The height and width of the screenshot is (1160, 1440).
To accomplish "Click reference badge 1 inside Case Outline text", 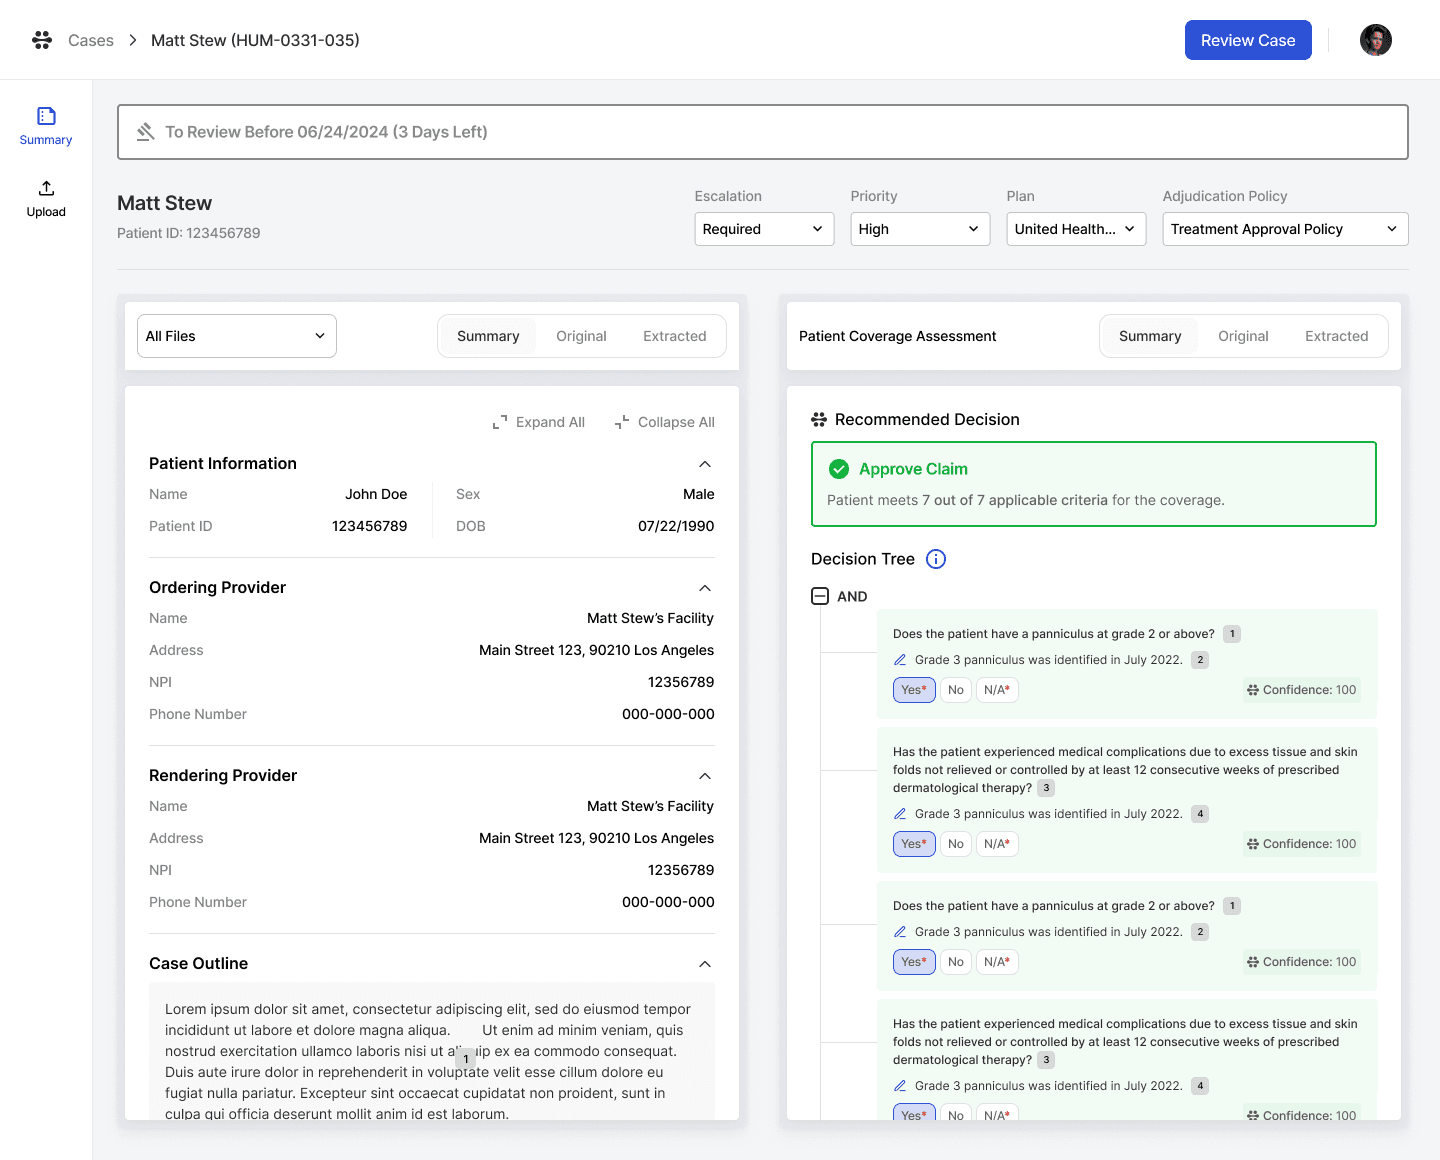I will tap(466, 1058).
